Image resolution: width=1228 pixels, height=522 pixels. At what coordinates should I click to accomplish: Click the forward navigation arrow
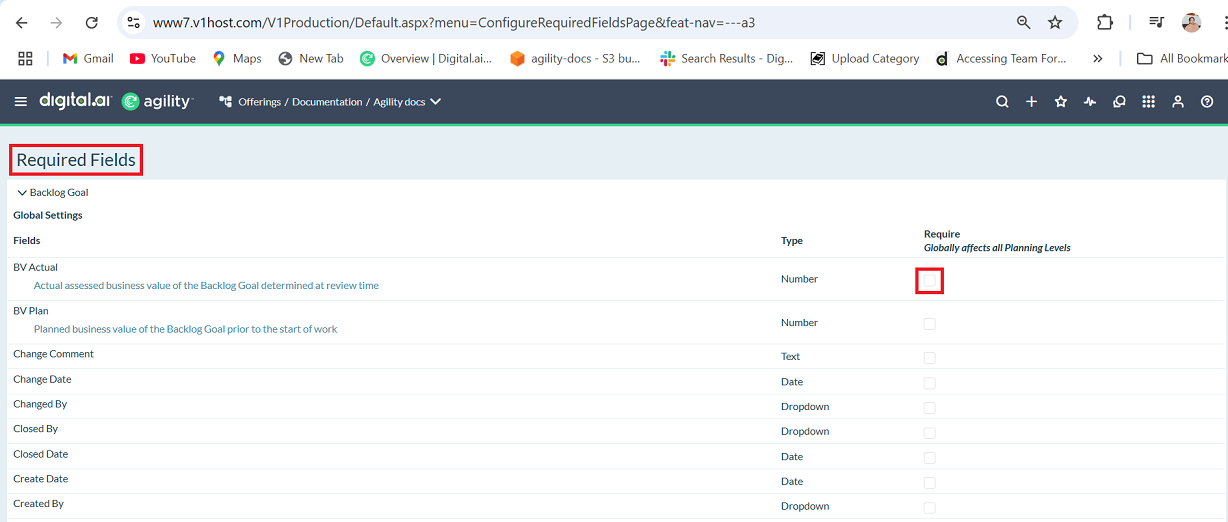[x=56, y=22]
